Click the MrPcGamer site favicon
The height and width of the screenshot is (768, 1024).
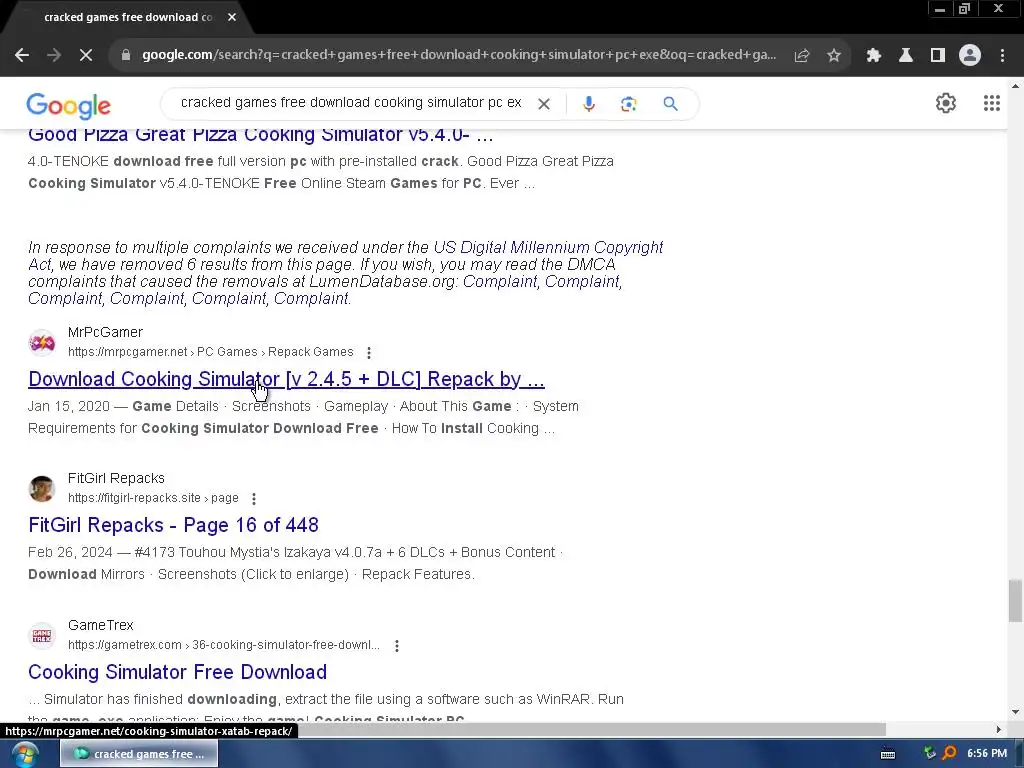pyautogui.click(x=42, y=342)
